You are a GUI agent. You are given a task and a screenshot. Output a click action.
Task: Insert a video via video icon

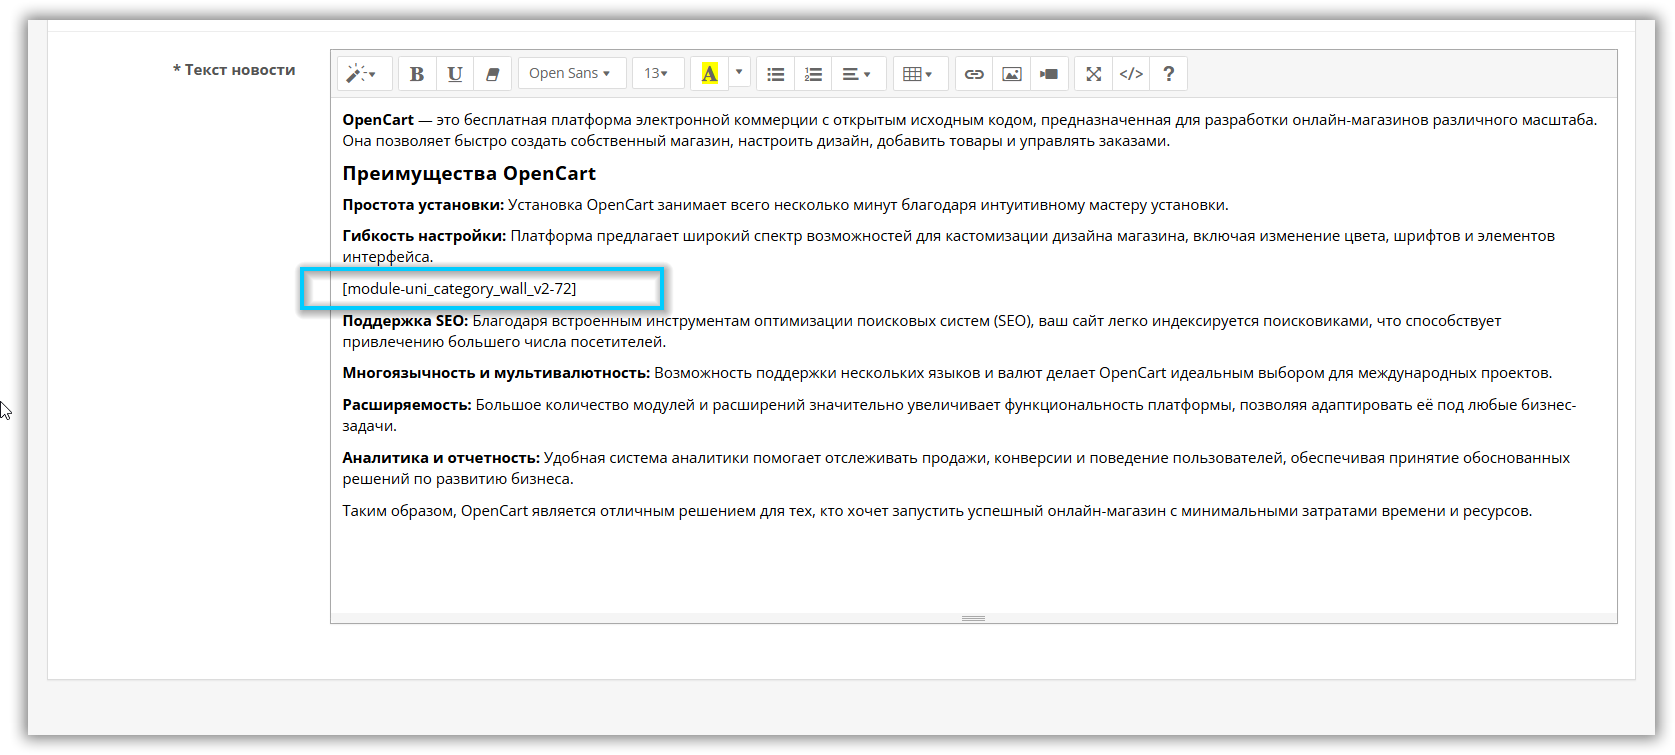coord(1049,74)
